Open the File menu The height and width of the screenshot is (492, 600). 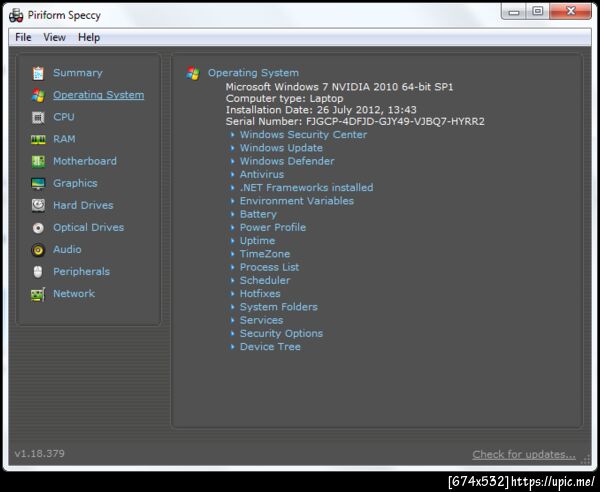click(x=23, y=37)
